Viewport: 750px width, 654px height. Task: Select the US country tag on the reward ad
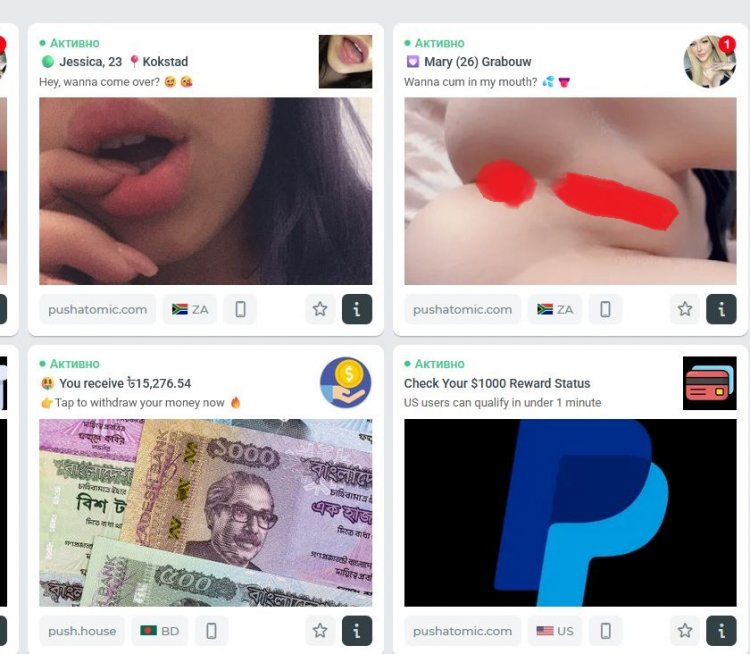[x=555, y=631]
